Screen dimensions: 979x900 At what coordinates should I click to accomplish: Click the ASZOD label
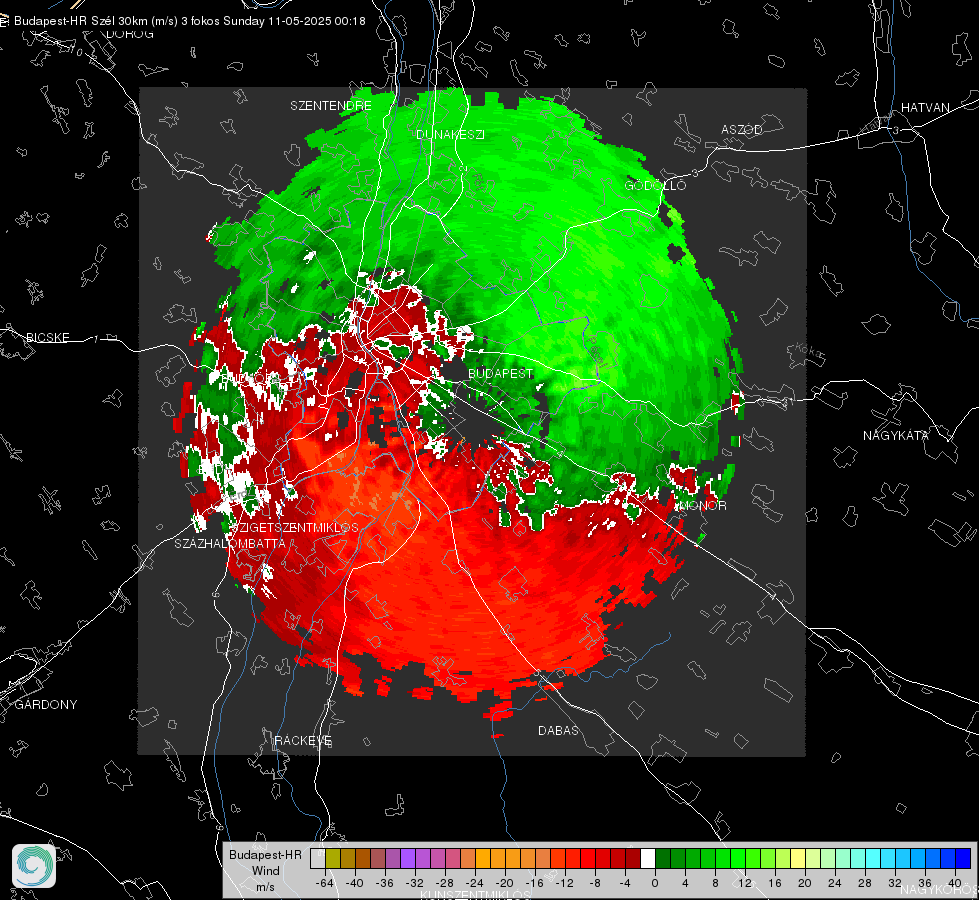pos(742,129)
